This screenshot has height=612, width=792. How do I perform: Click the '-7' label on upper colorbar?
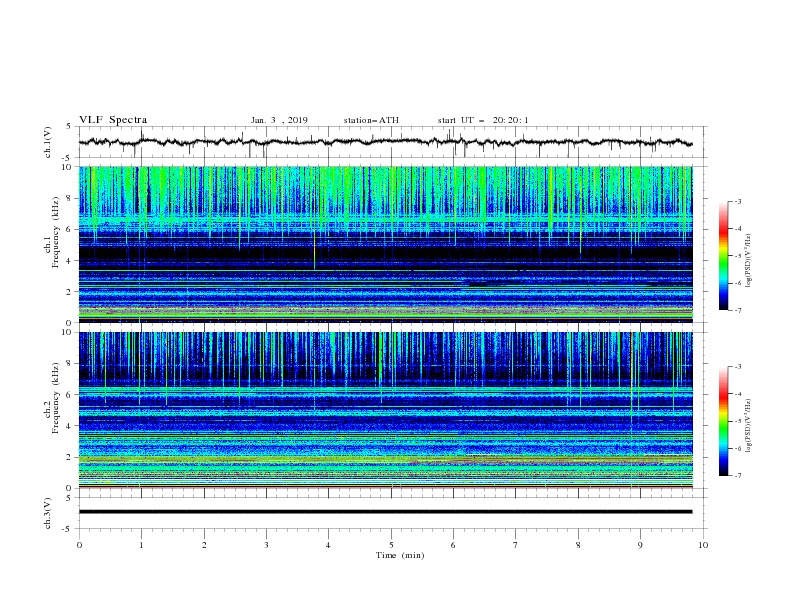click(x=737, y=310)
